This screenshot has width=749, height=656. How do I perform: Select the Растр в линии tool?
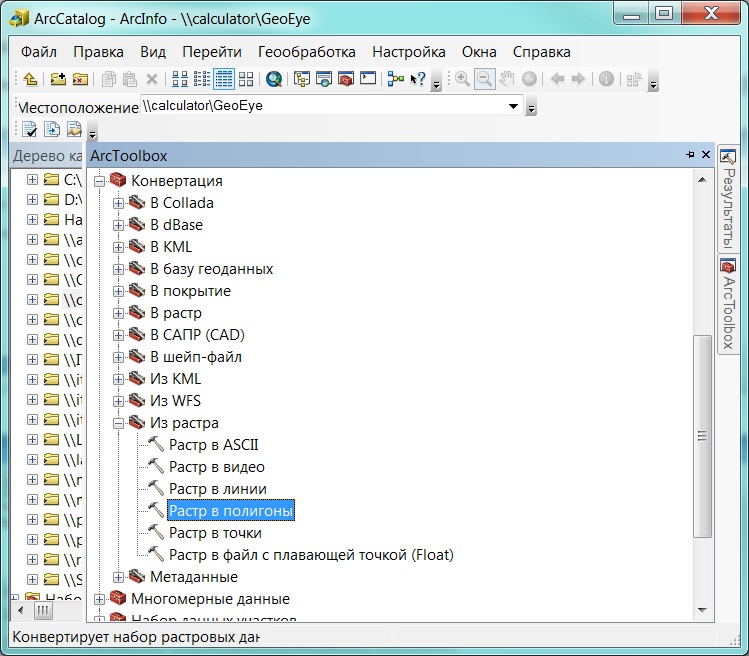click(218, 489)
